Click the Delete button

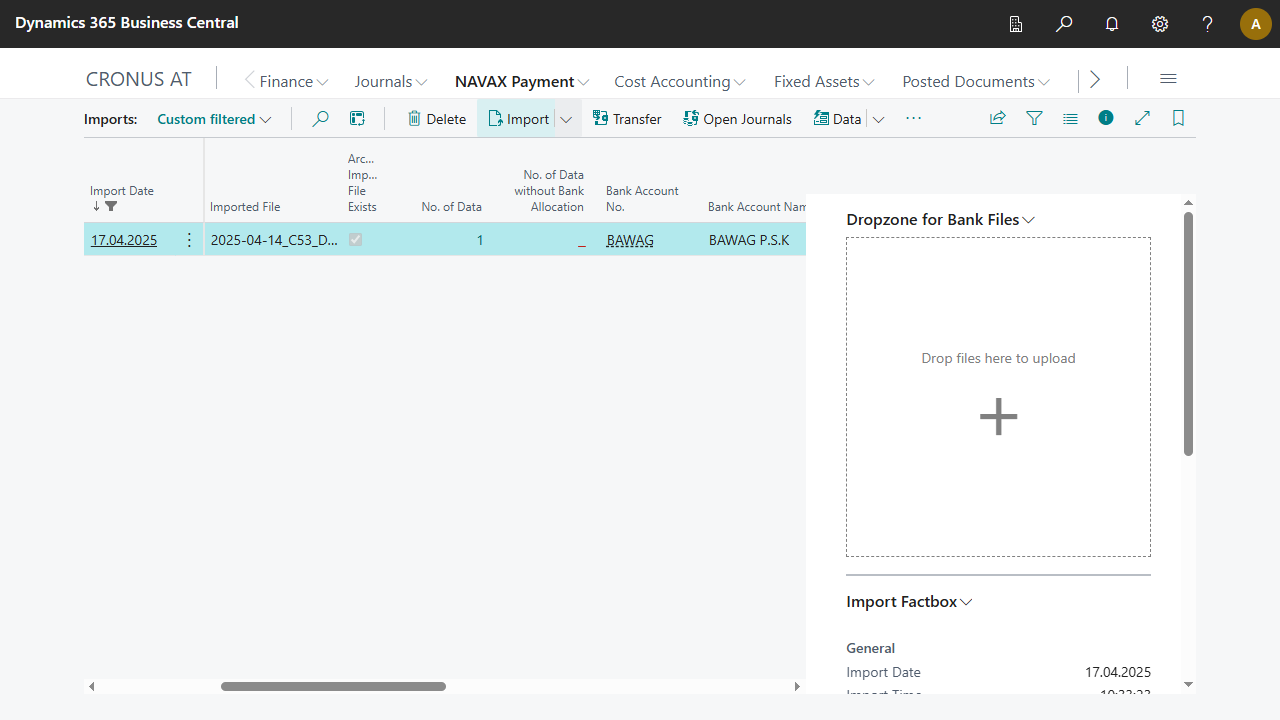[436, 119]
